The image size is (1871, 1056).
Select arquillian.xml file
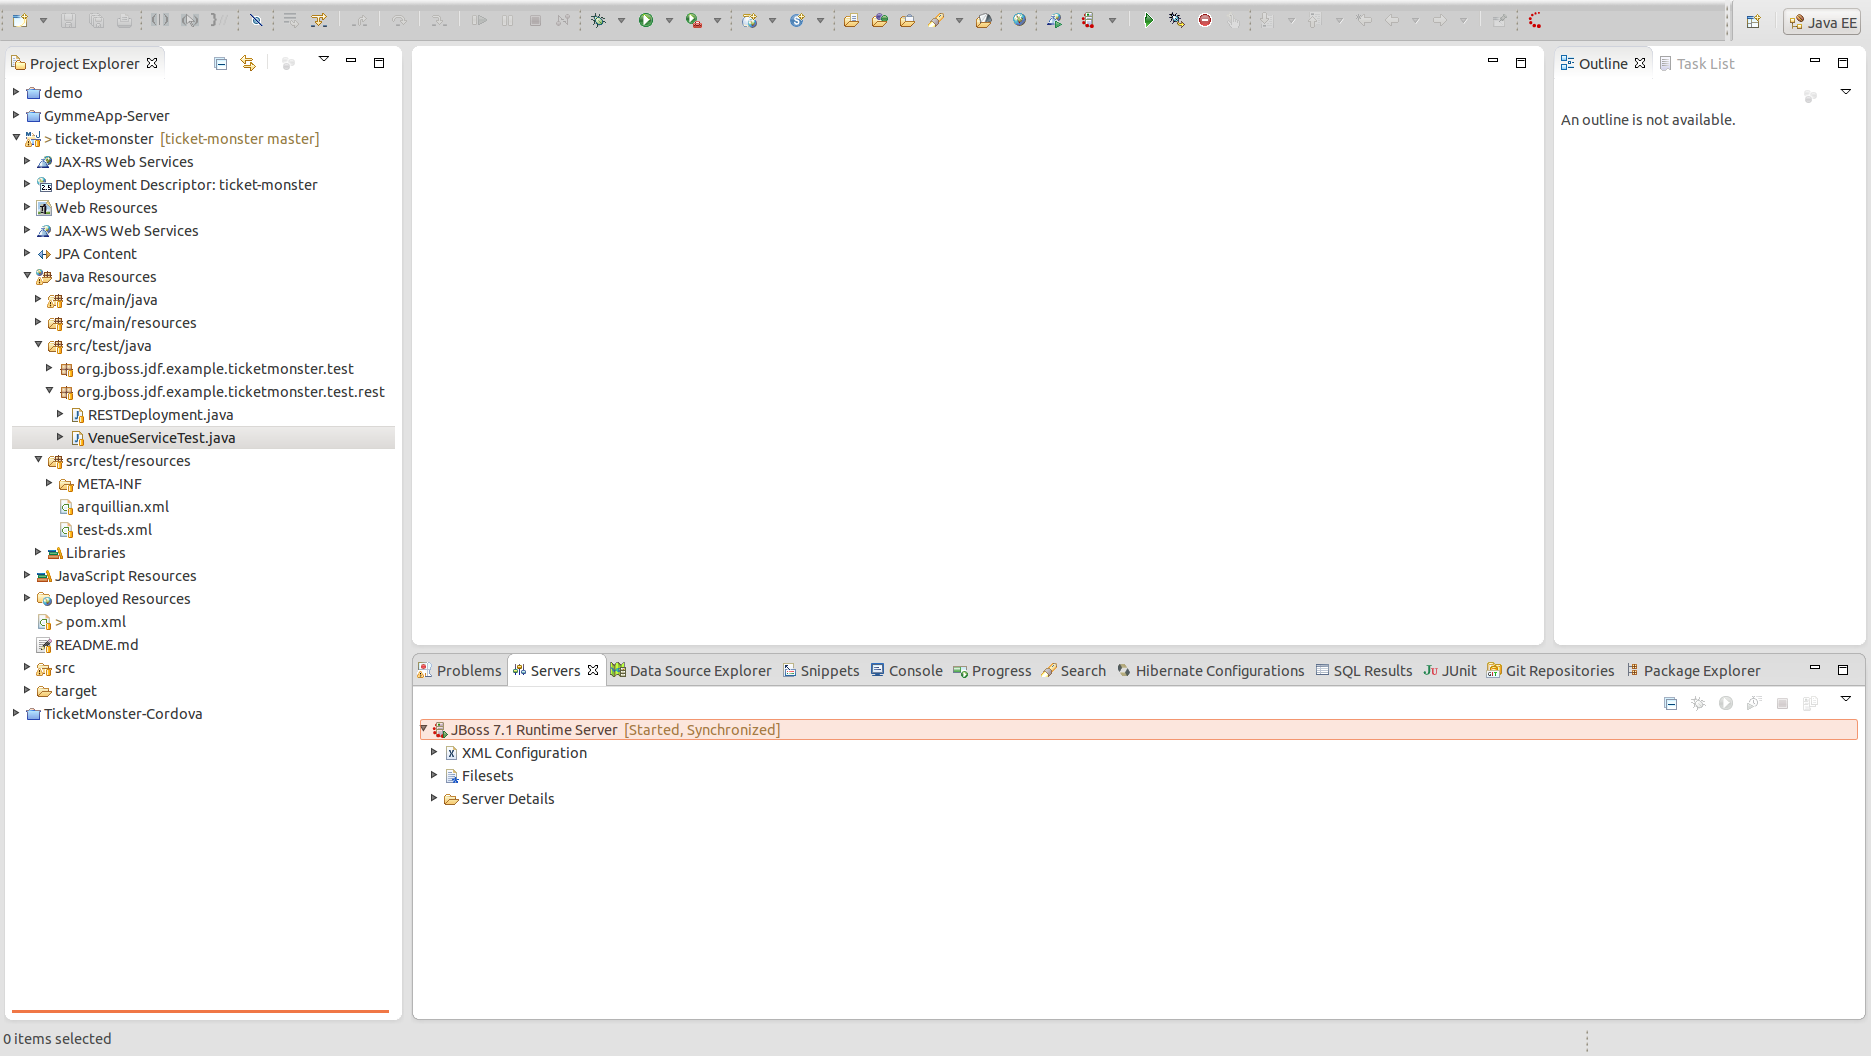point(122,507)
